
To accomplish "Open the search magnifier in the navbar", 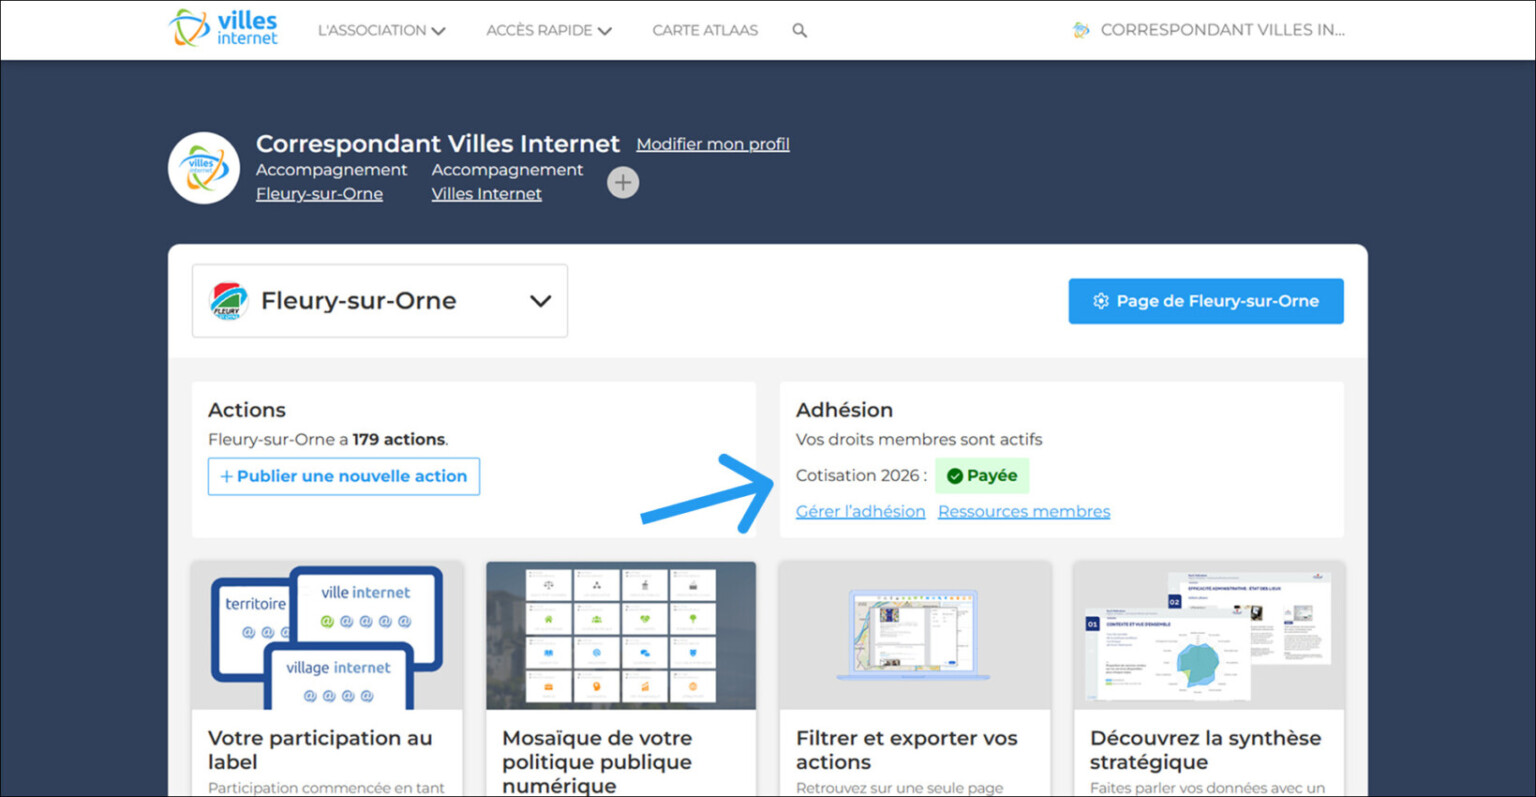I will pyautogui.click(x=799, y=30).
